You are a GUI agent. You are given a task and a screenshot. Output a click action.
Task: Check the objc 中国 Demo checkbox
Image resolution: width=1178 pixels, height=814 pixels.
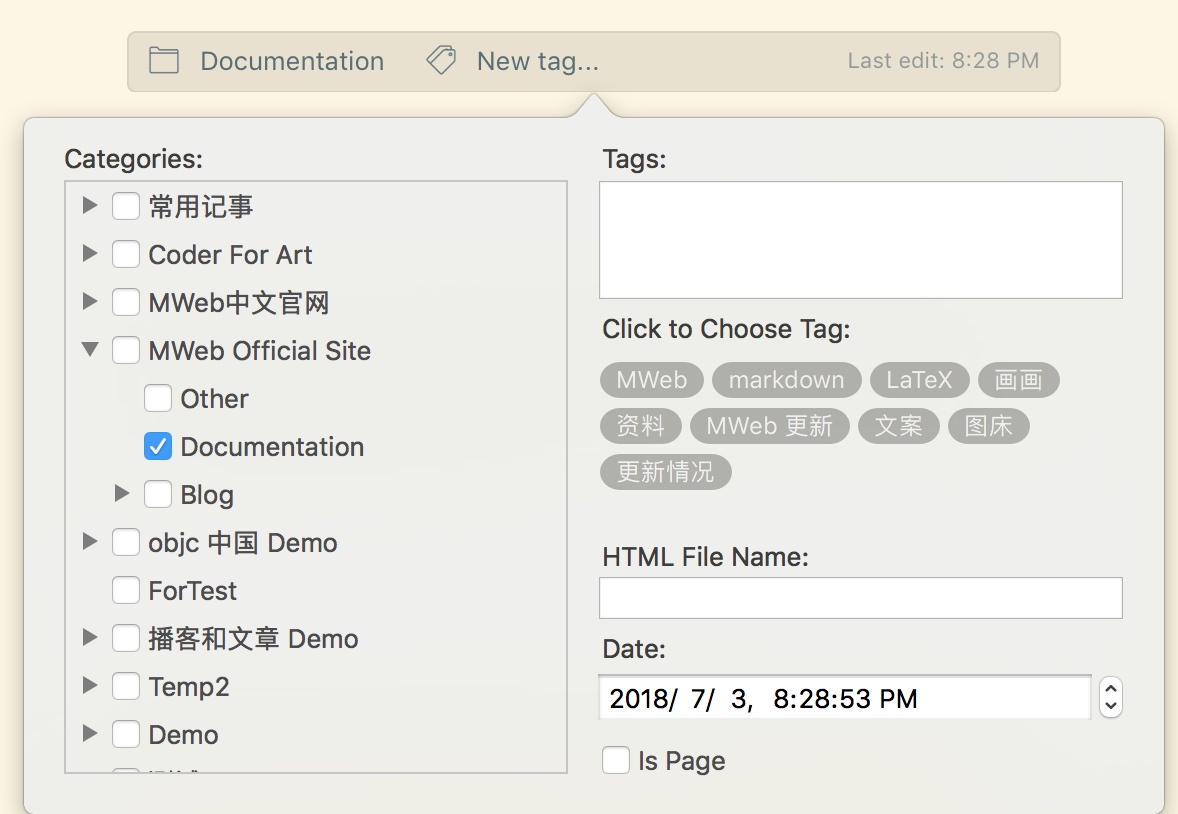click(x=125, y=542)
